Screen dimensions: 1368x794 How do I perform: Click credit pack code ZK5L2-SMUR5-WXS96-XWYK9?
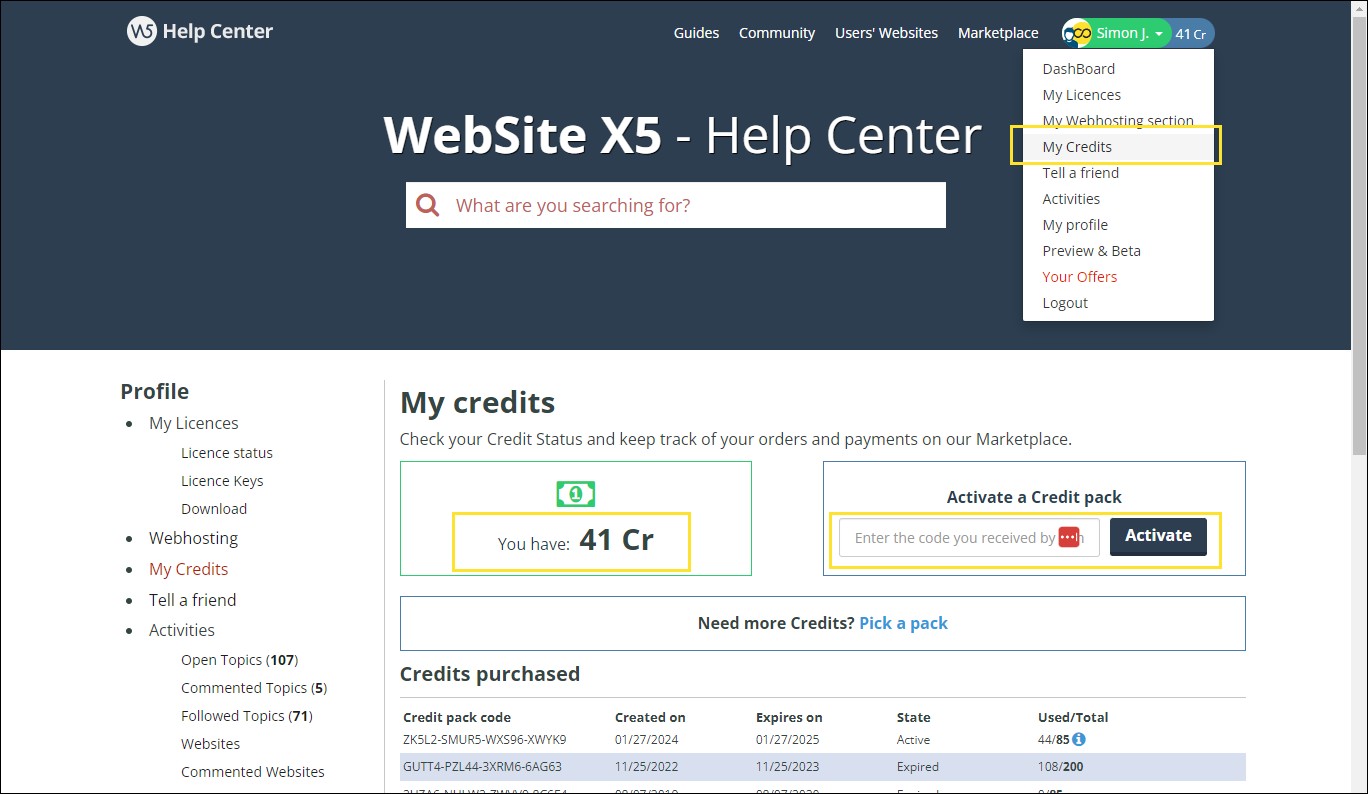(x=485, y=740)
